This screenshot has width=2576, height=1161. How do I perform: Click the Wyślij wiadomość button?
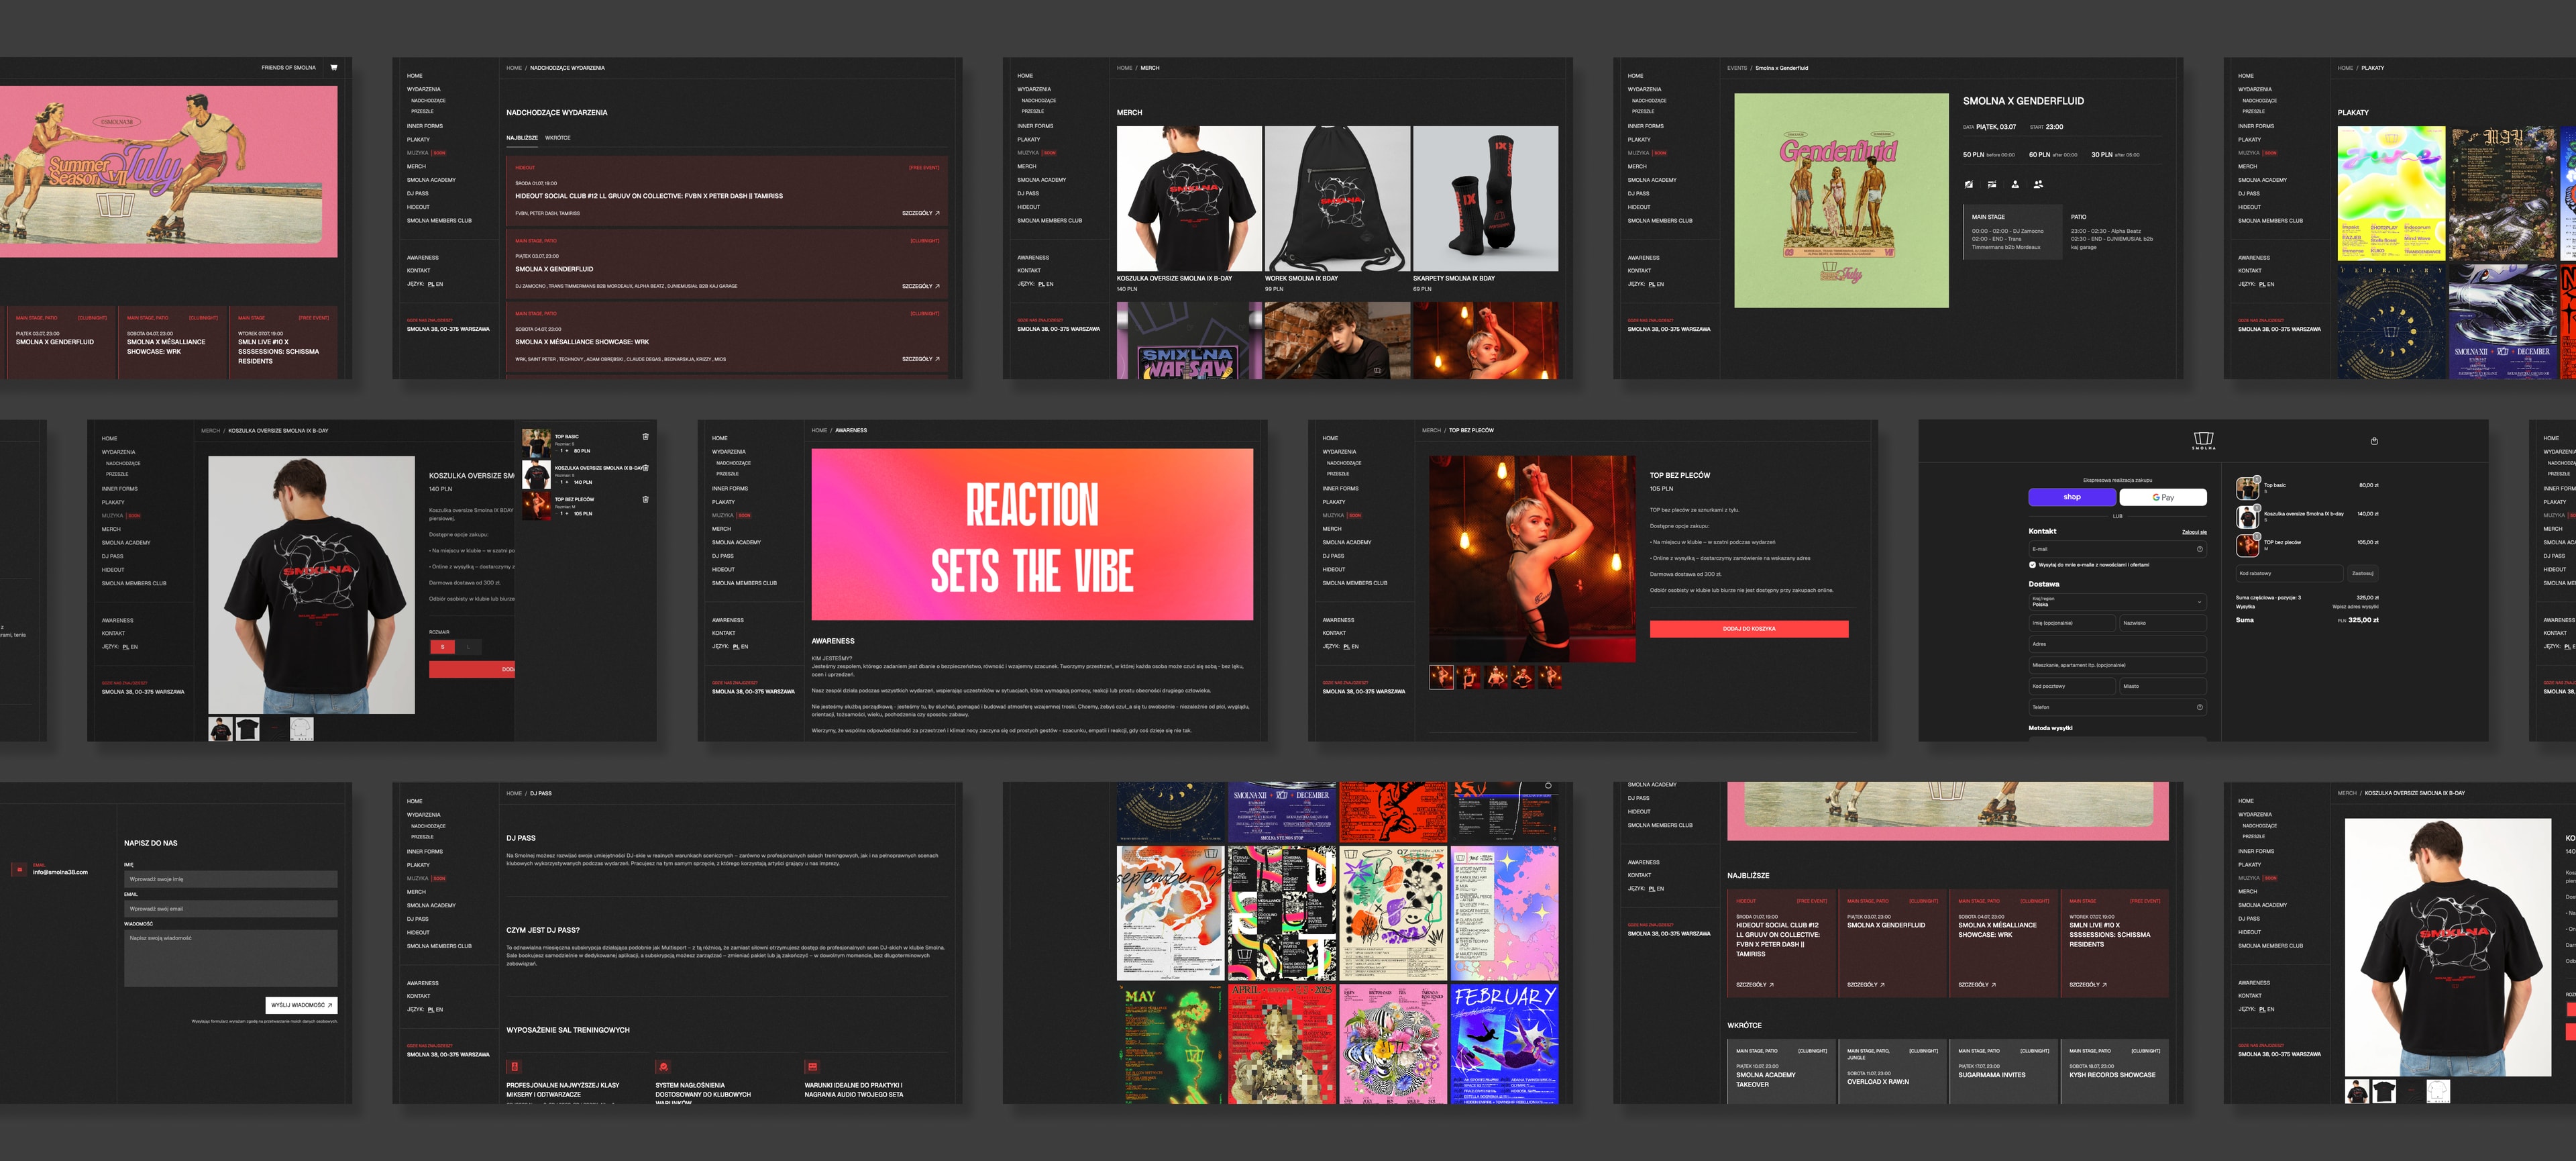tap(301, 1005)
